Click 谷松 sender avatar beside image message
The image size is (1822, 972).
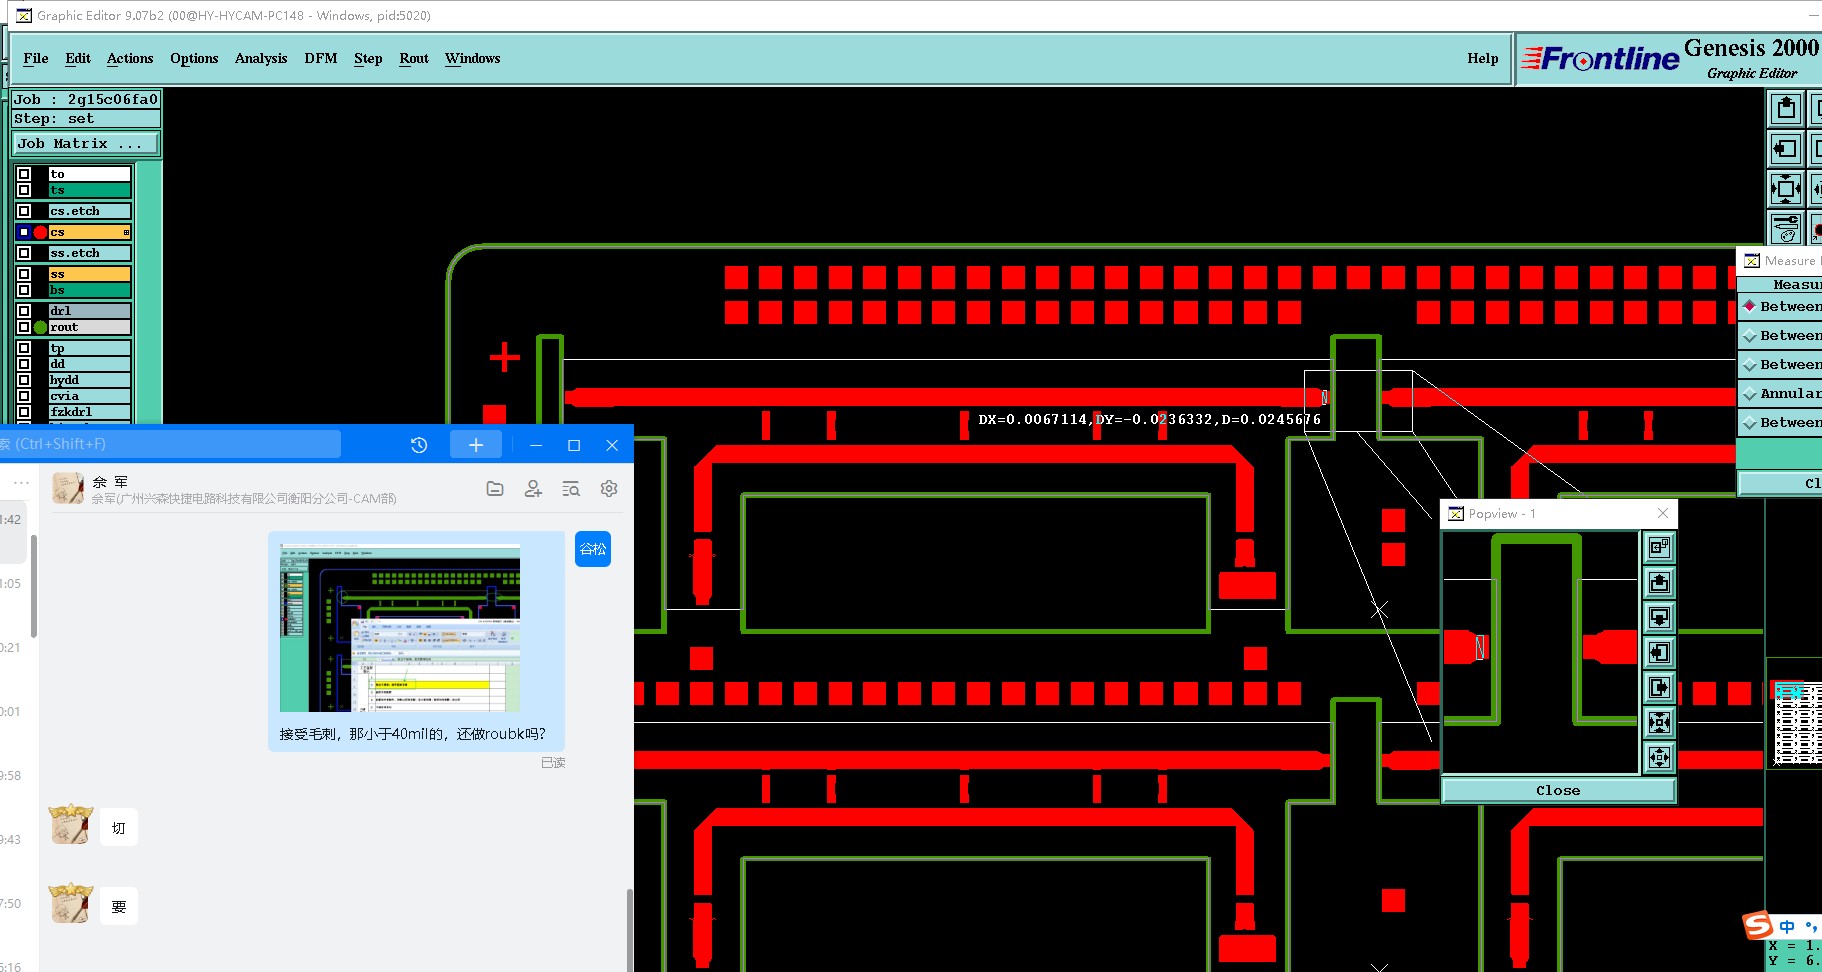click(593, 549)
